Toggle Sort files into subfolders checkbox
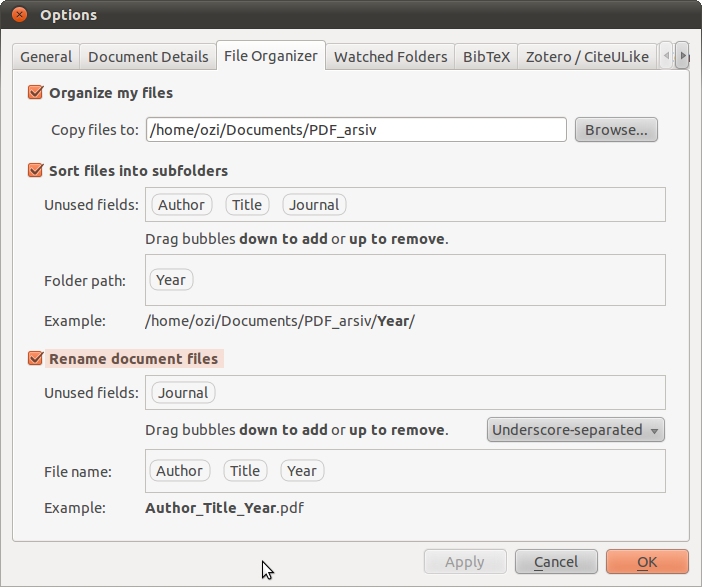Viewport: 702px width, 587px height. pos(36,171)
